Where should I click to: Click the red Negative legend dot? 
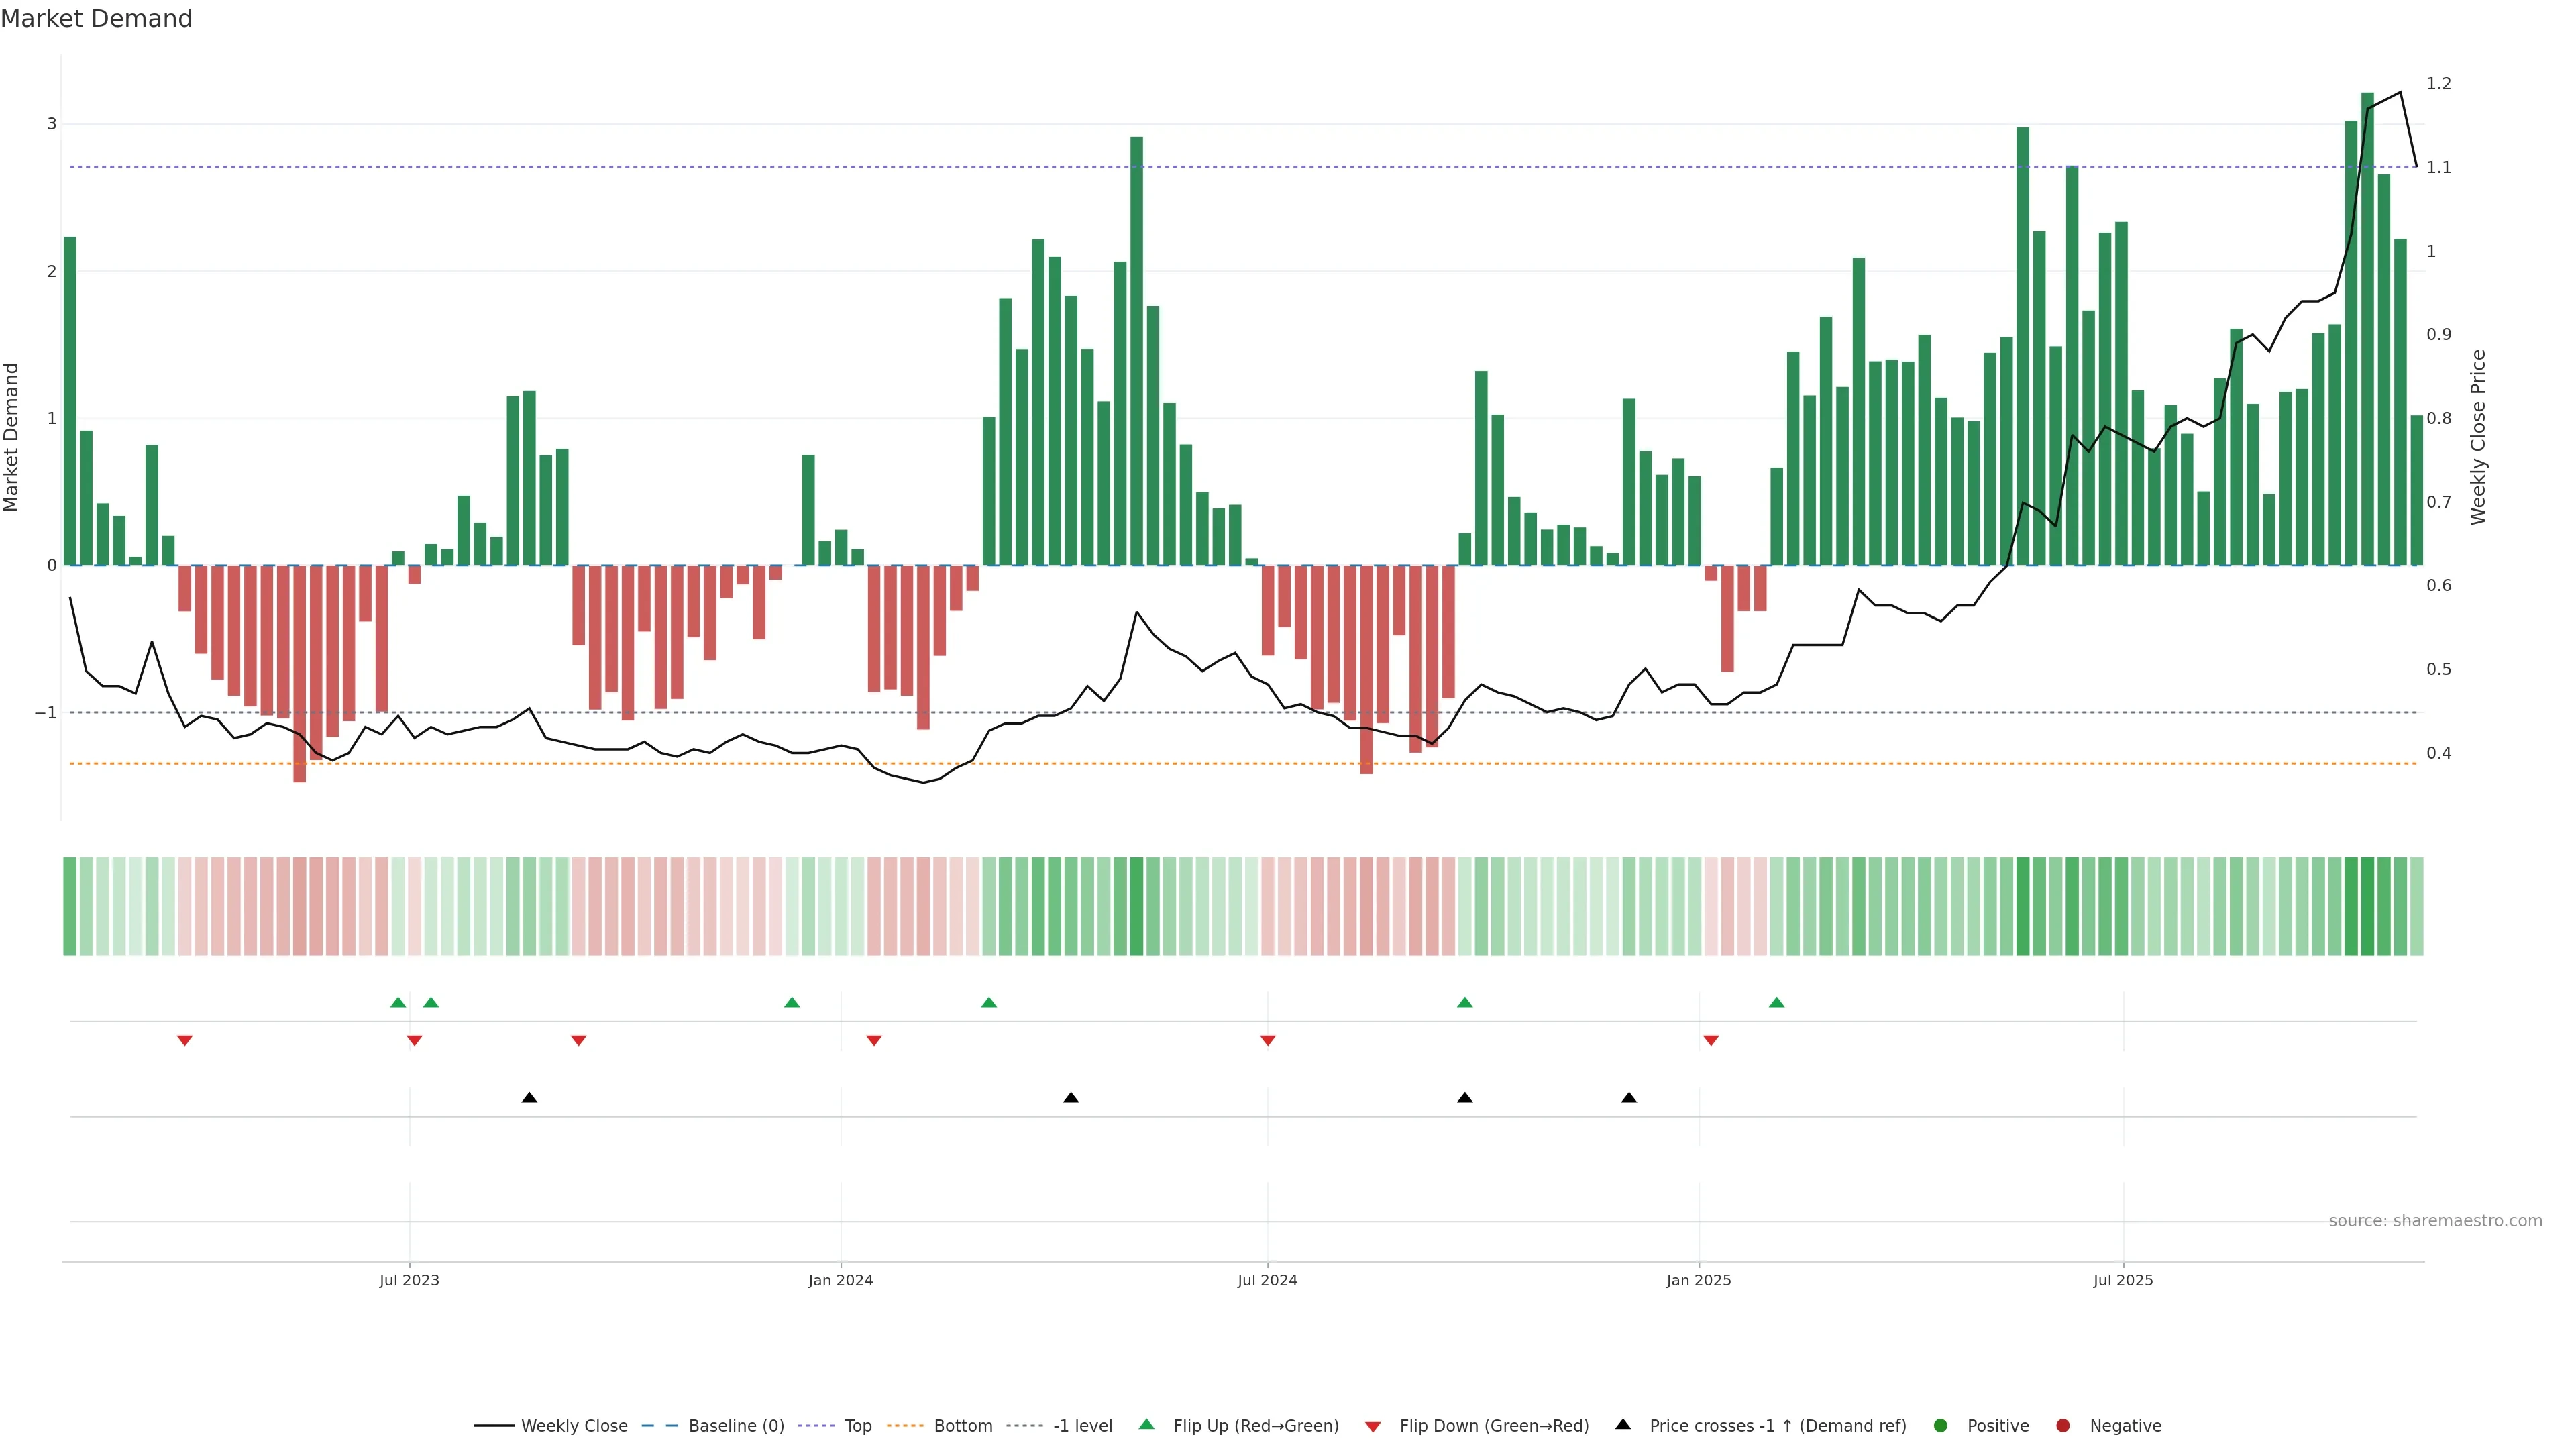pyautogui.click(x=2063, y=1426)
